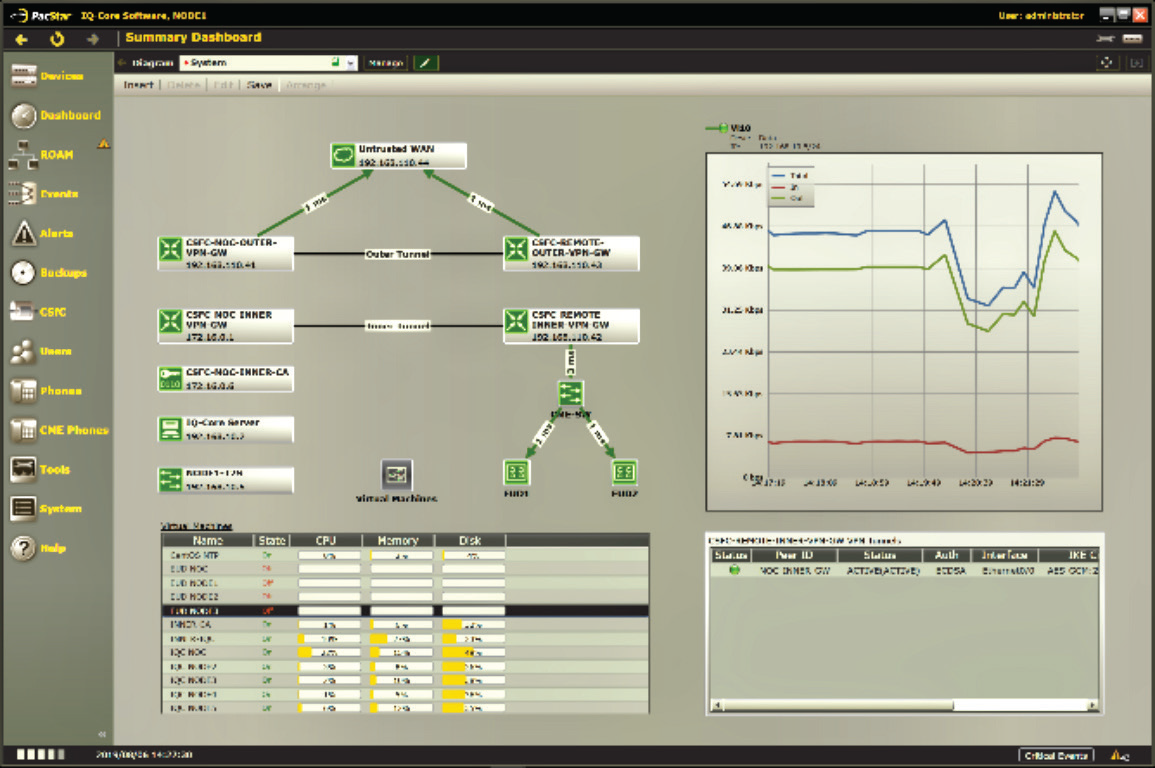This screenshot has width=1155, height=768.
Task: Select the CSFC REMOTE INNER VPN GW node
Action: pos(571,325)
